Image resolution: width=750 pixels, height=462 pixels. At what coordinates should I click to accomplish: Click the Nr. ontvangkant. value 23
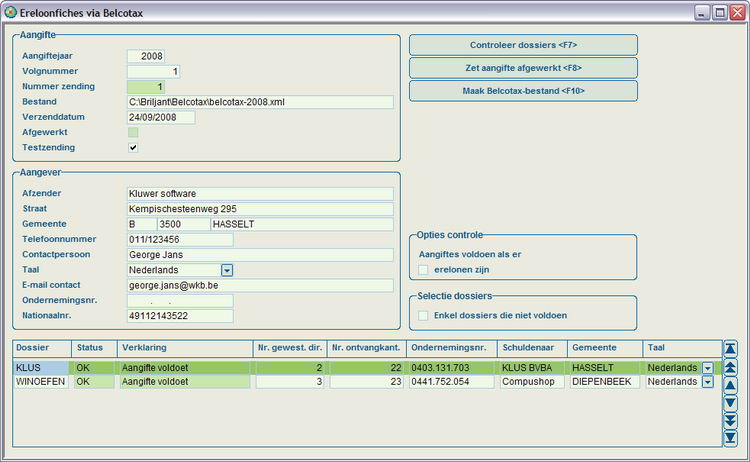coord(366,382)
